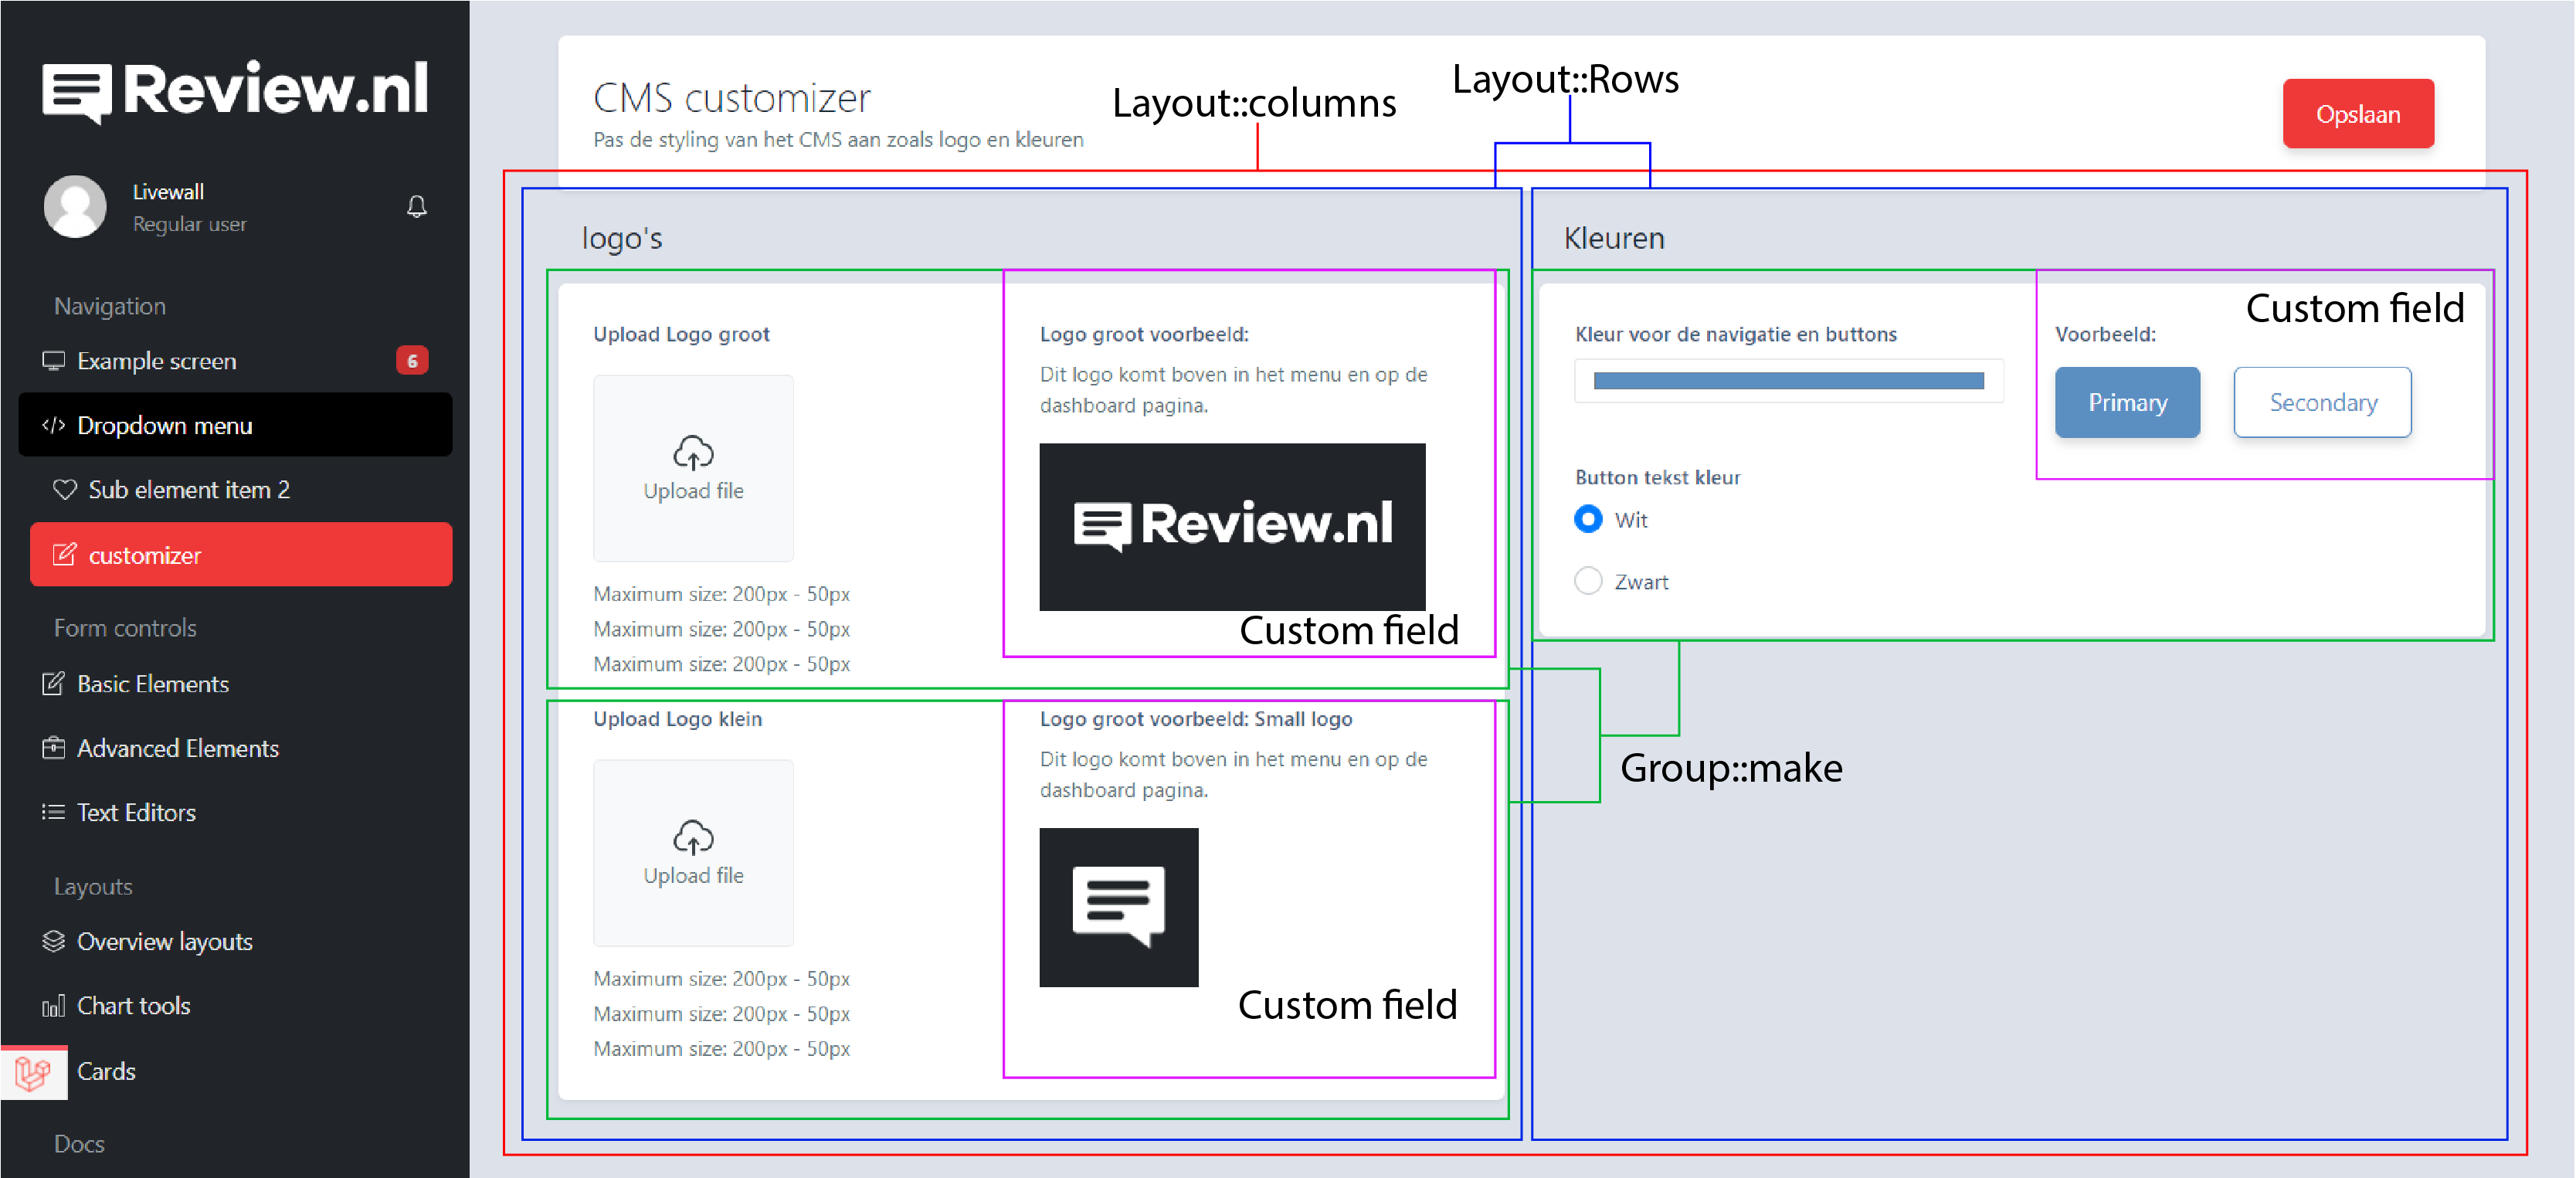Open Cards in the sidebar
Viewport: 2576px width, 1178px height.
coord(236,1071)
